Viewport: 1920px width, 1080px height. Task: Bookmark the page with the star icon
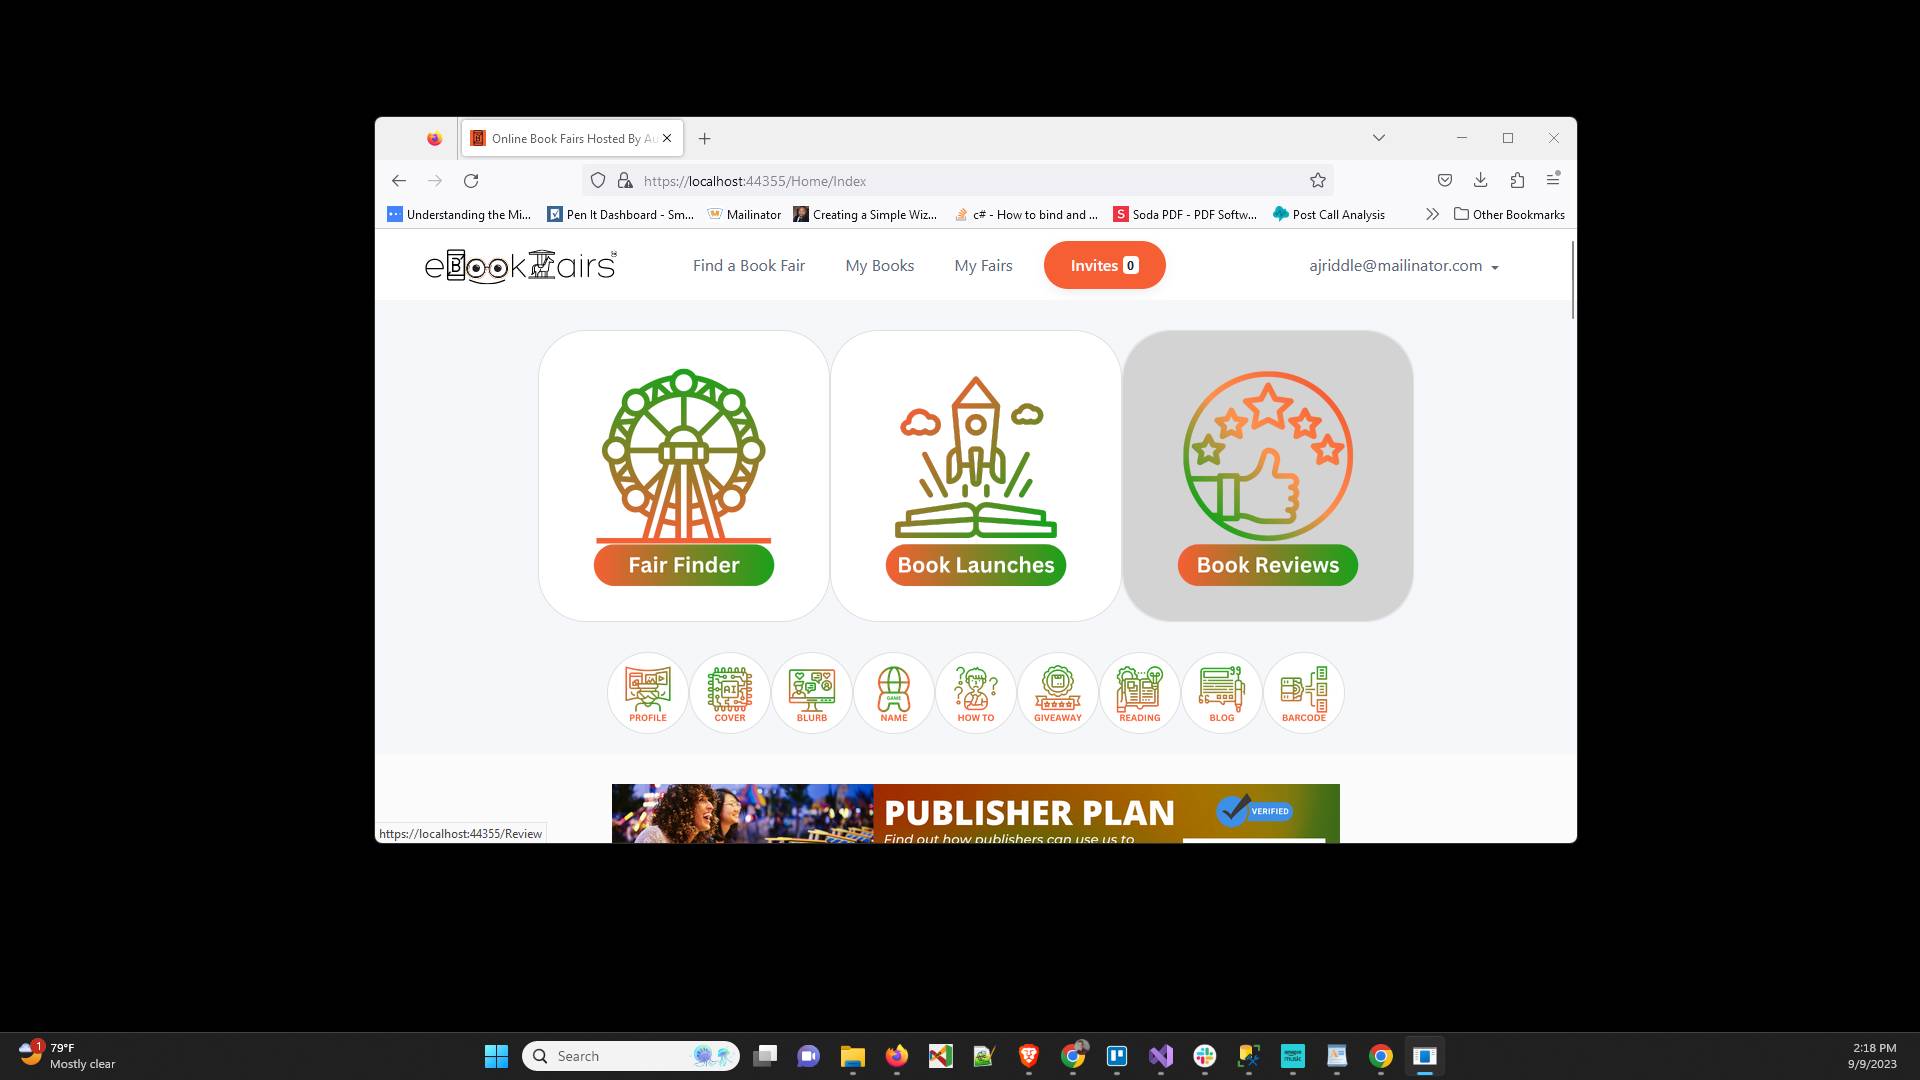pos(1317,180)
